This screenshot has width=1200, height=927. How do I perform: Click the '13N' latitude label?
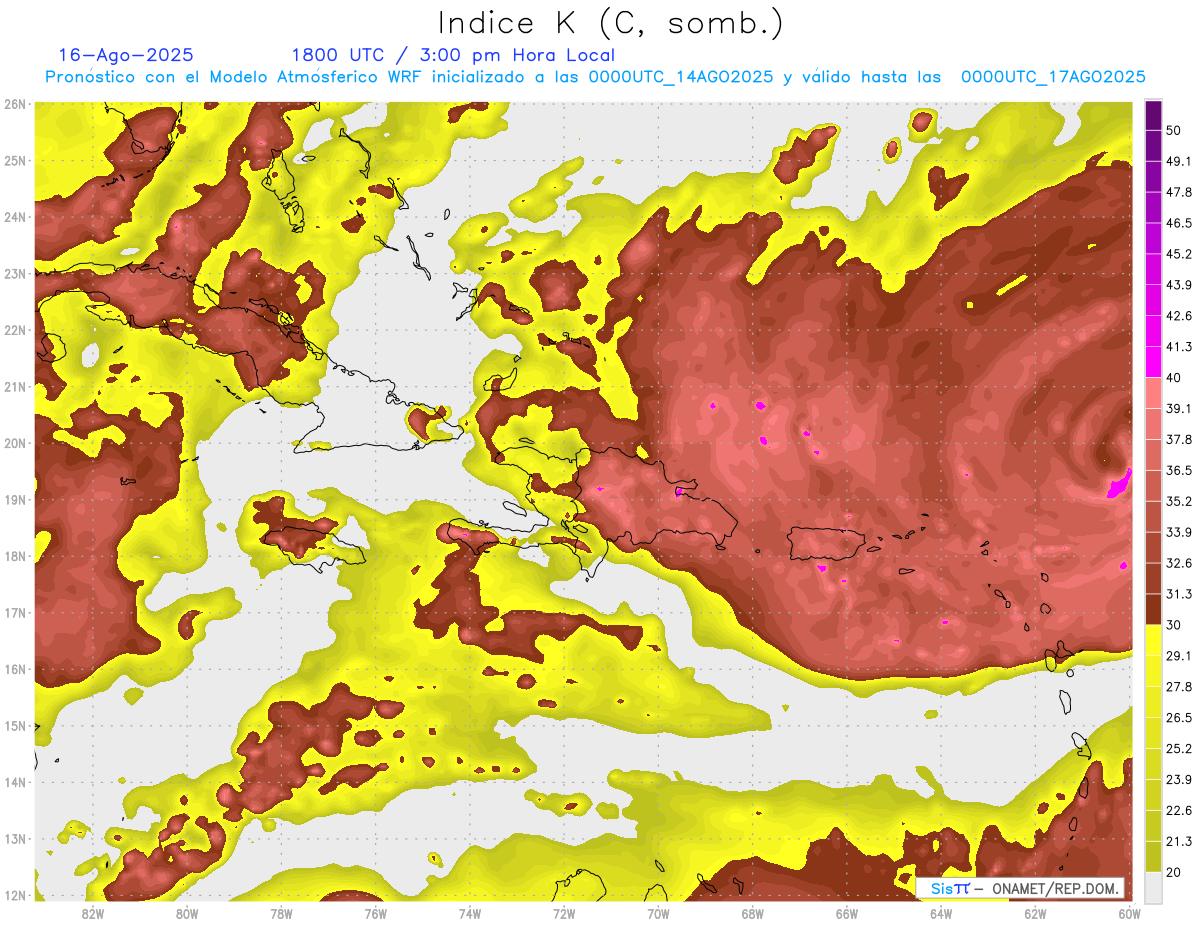coord(15,839)
